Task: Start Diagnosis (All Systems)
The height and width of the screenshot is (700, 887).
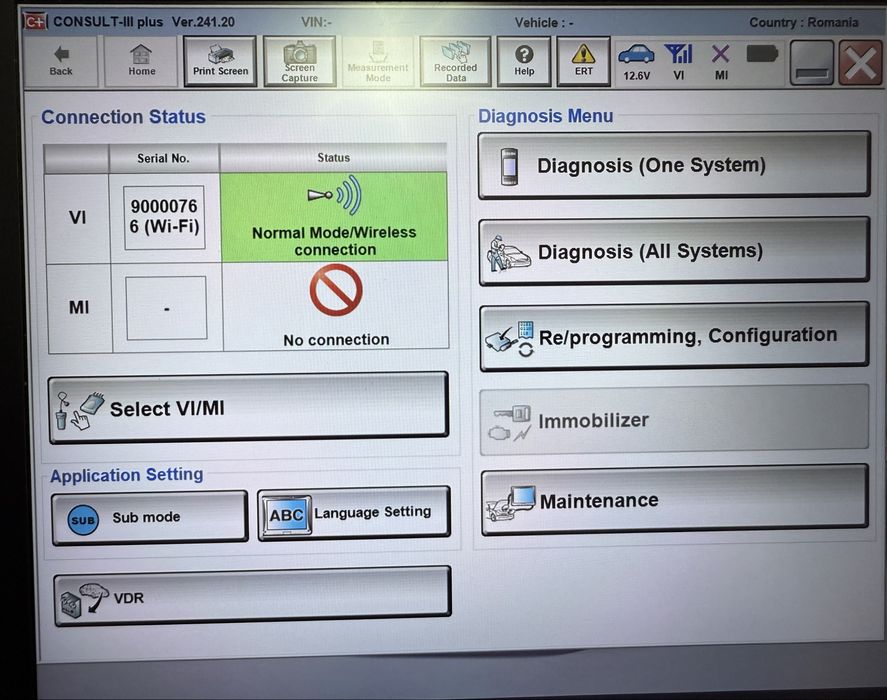Action: click(x=674, y=251)
